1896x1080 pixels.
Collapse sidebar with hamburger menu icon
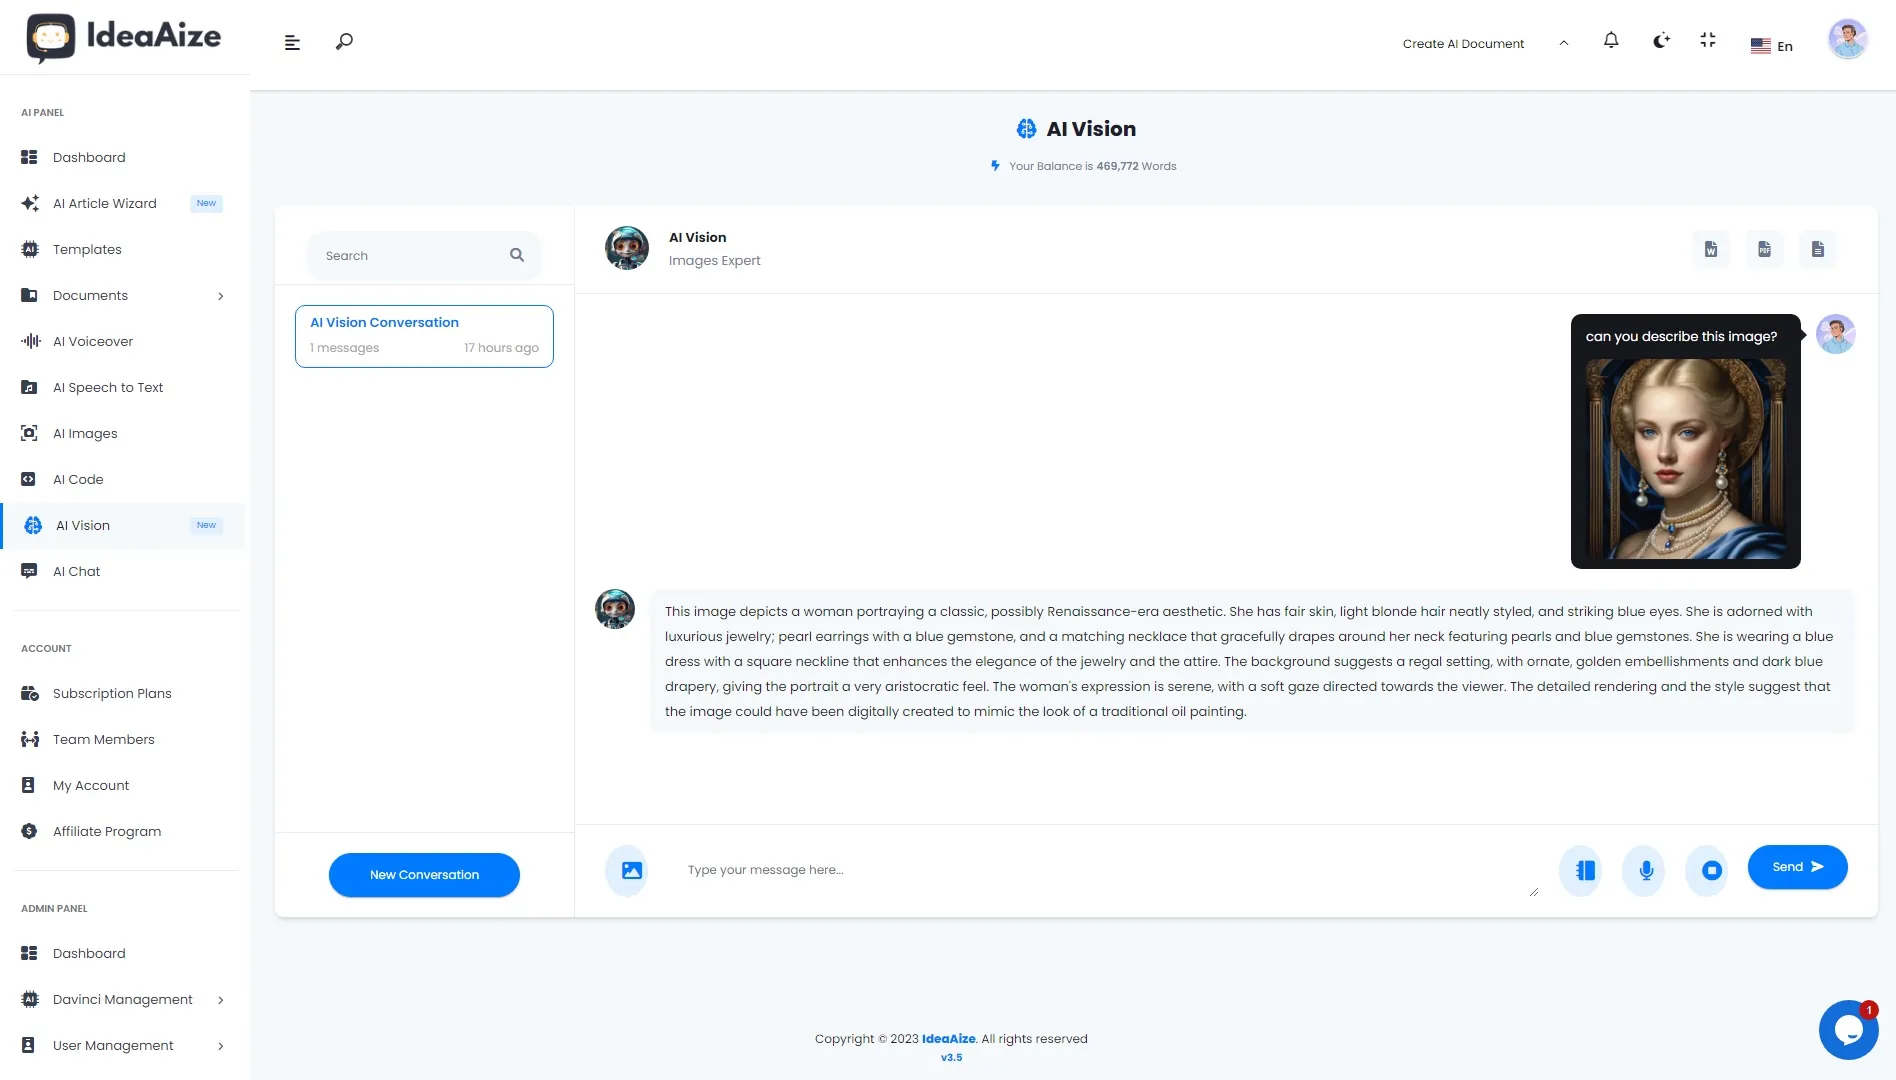tap(292, 43)
